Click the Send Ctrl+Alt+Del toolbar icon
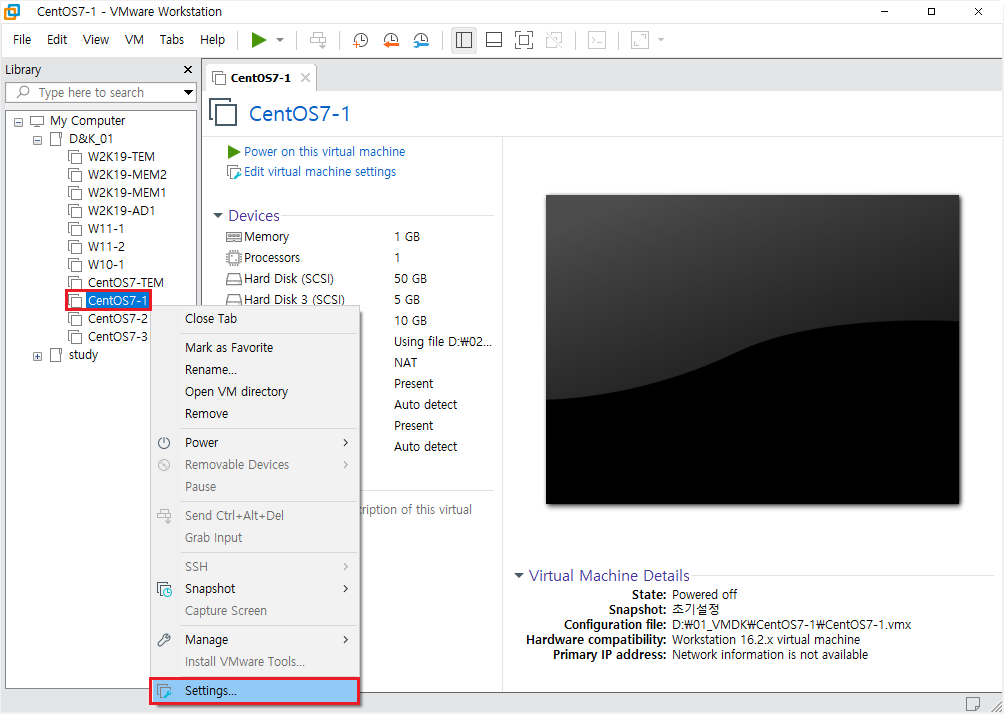This screenshot has width=1004, height=714. click(x=318, y=40)
